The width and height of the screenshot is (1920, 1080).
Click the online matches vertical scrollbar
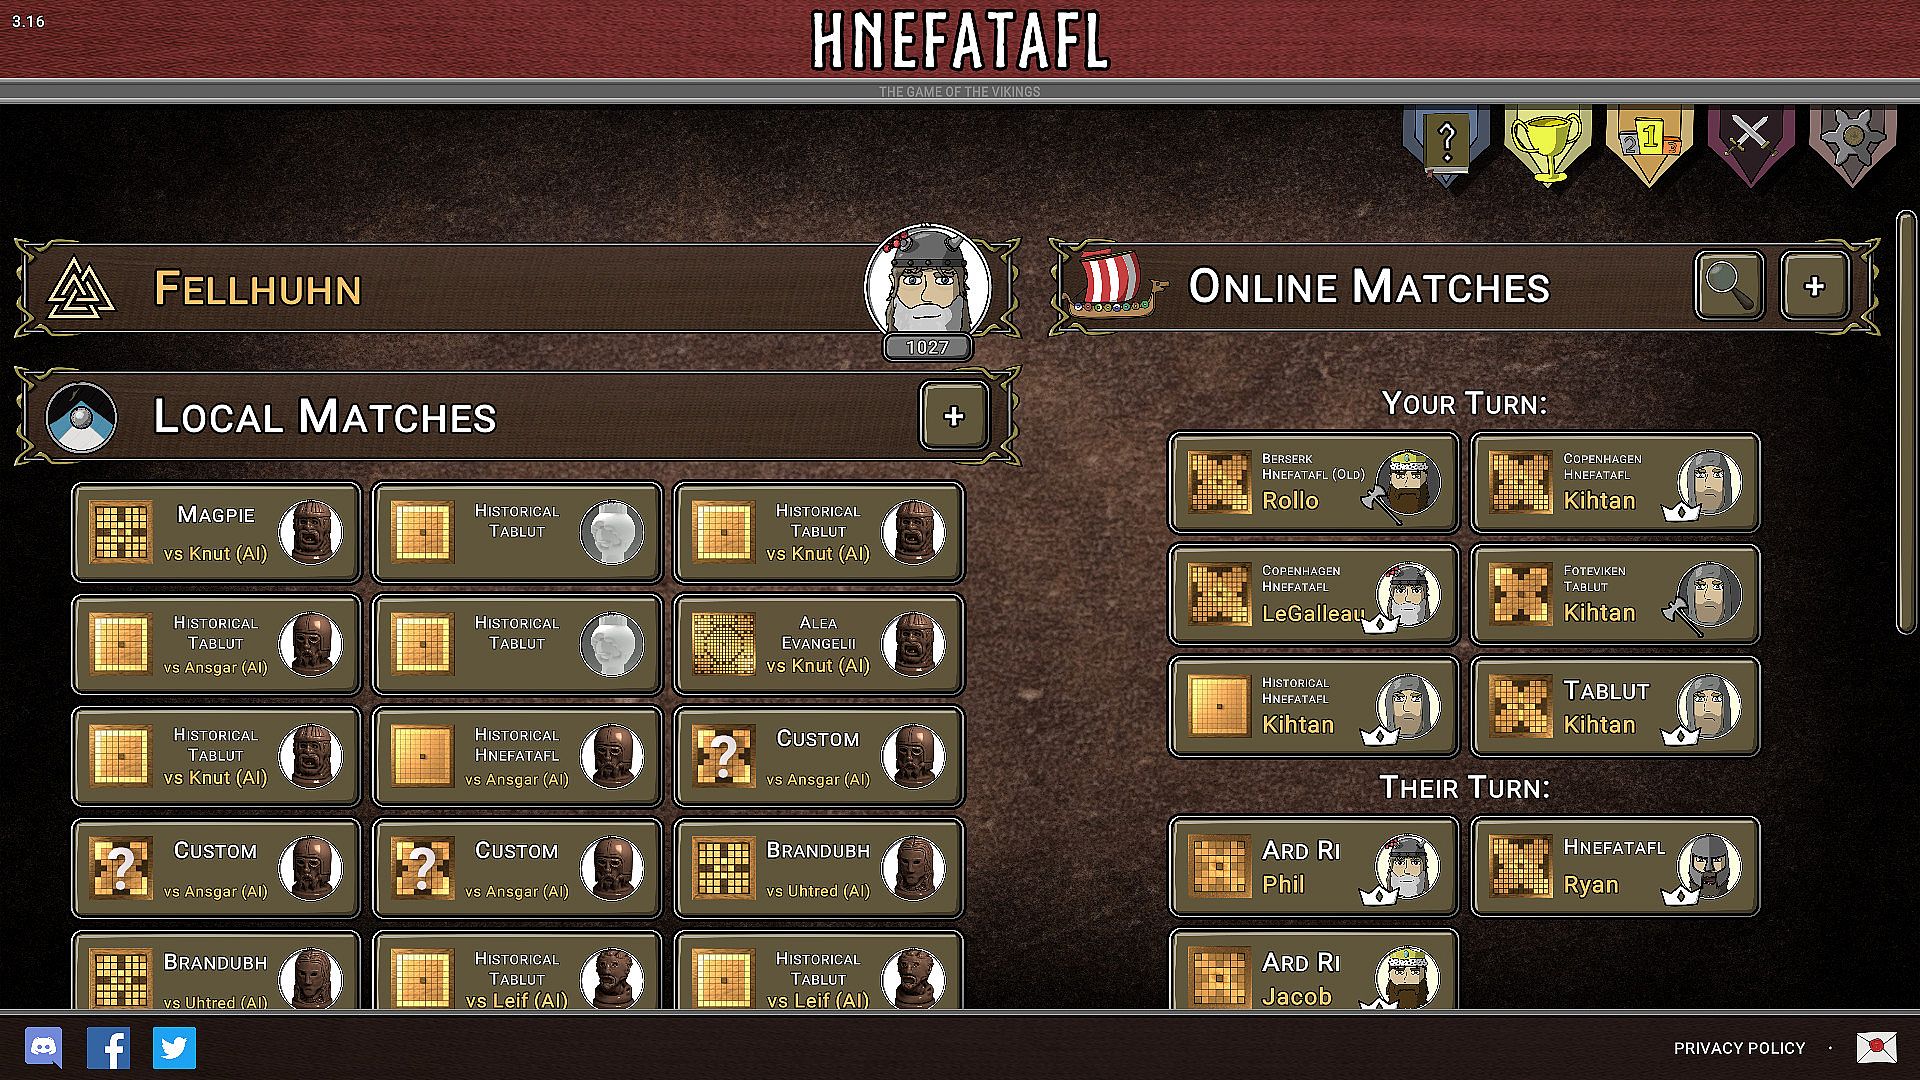[x=1906, y=421]
